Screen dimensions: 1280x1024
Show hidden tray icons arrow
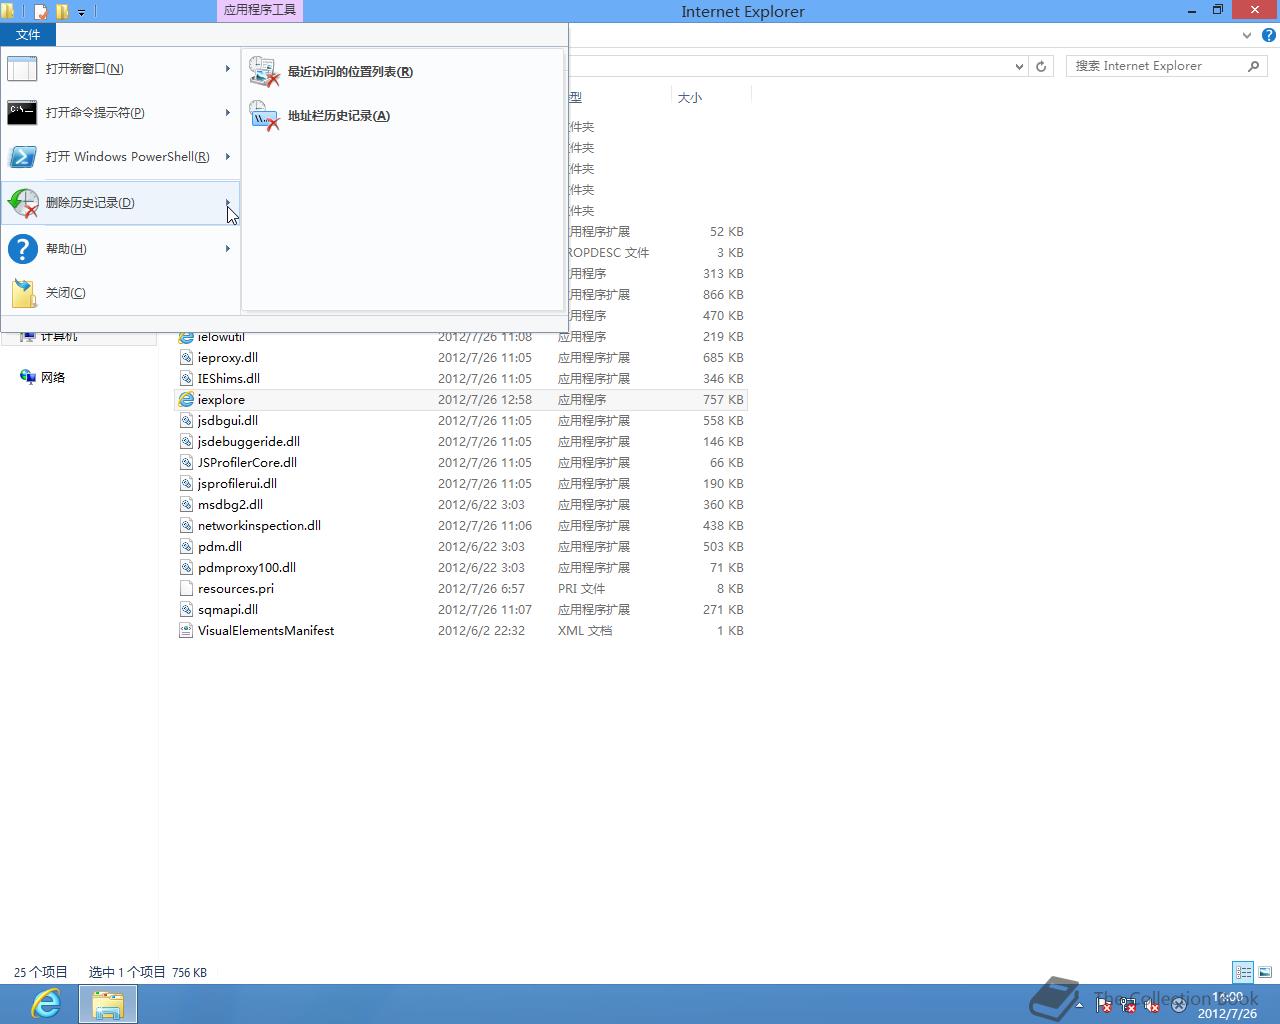tap(1079, 1004)
